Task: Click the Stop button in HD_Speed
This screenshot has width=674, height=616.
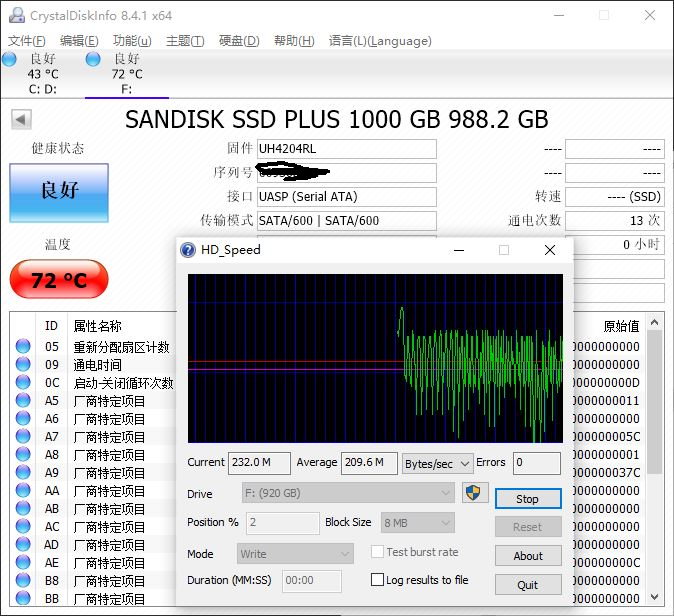Action: 528,499
